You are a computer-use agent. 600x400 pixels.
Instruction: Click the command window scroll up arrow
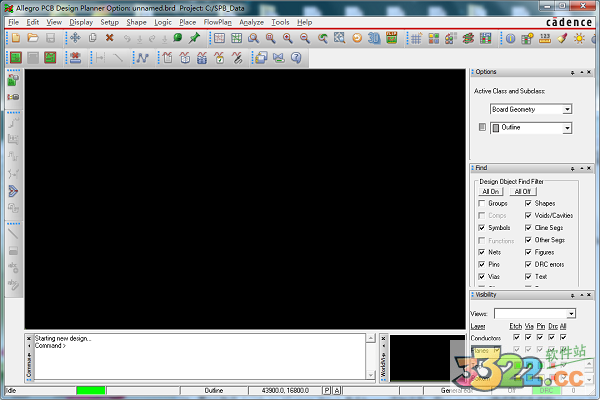coord(370,338)
